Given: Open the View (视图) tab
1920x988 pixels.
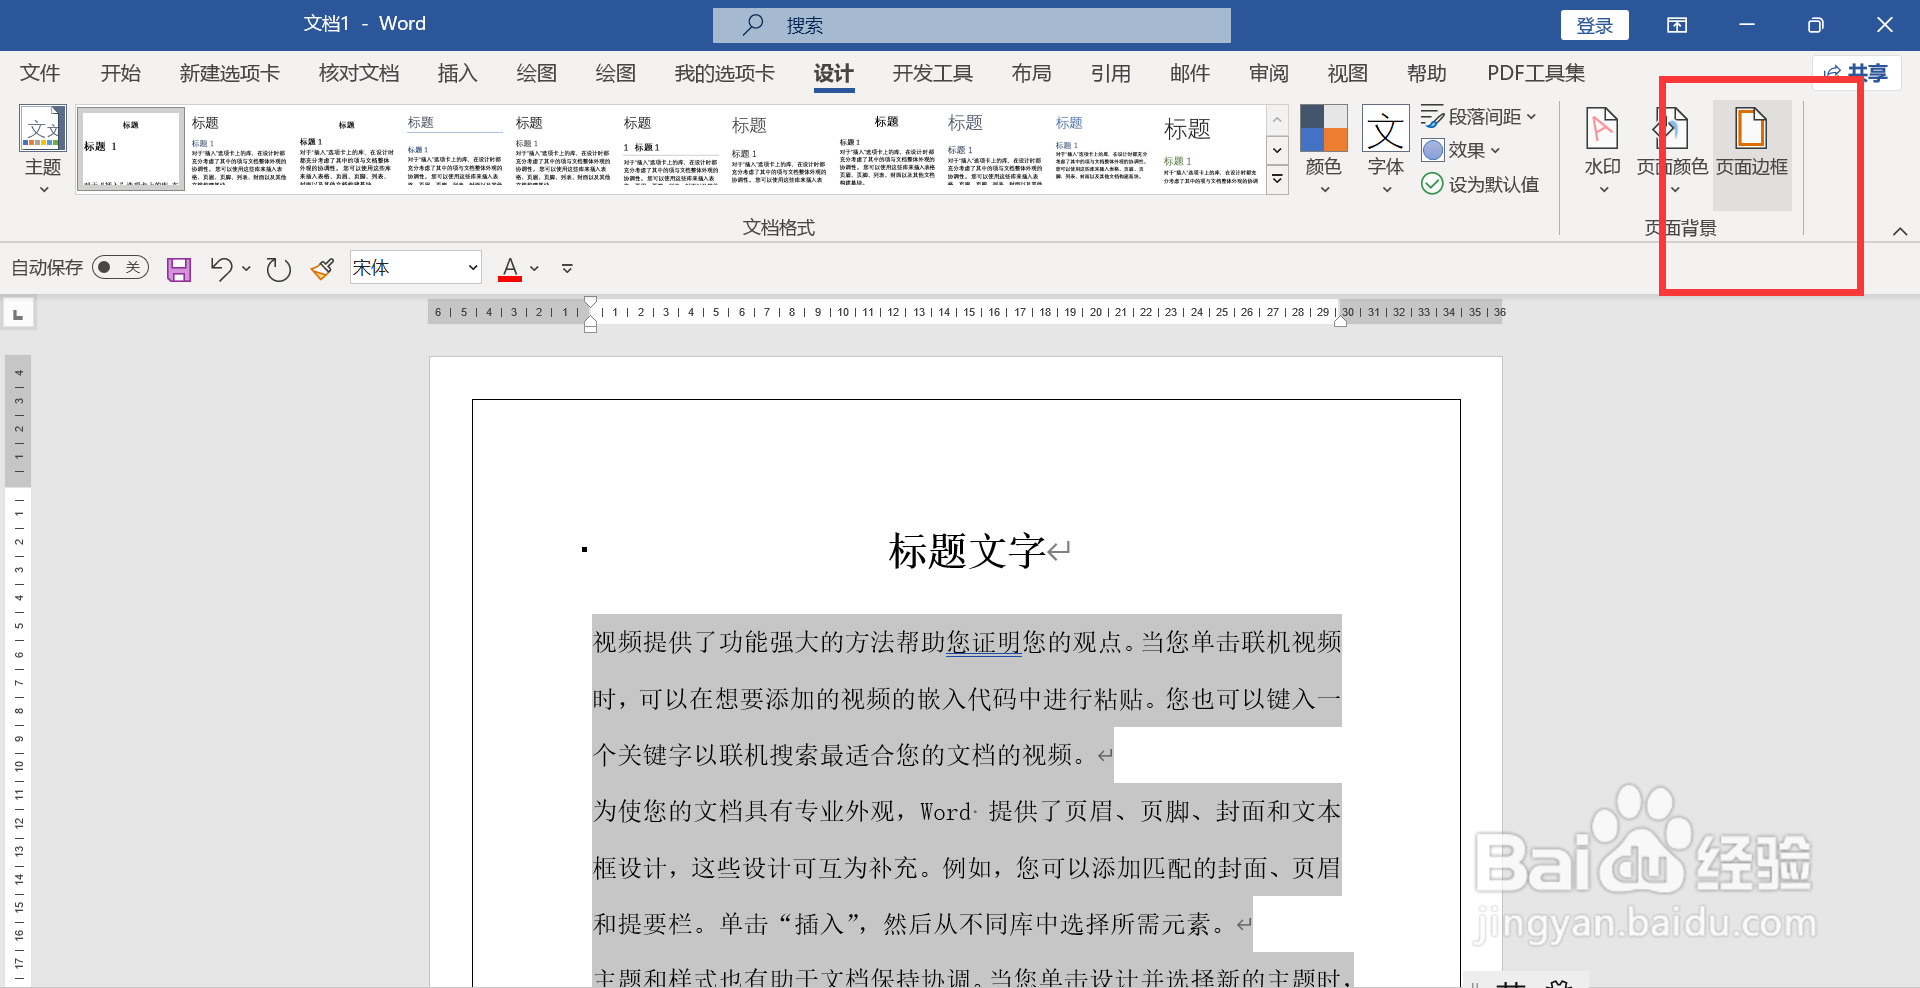Looking at the screenshot, I should tap(1348, 73).
